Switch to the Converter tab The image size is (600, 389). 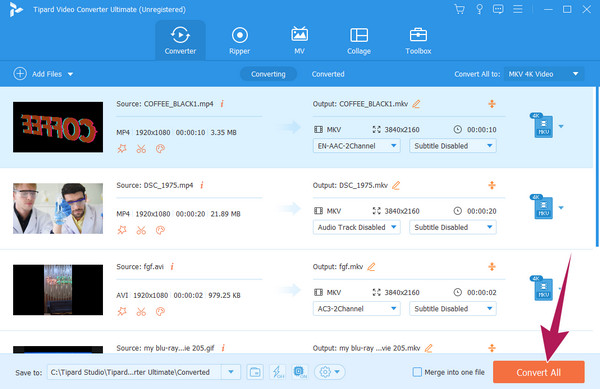coord(180,40)
